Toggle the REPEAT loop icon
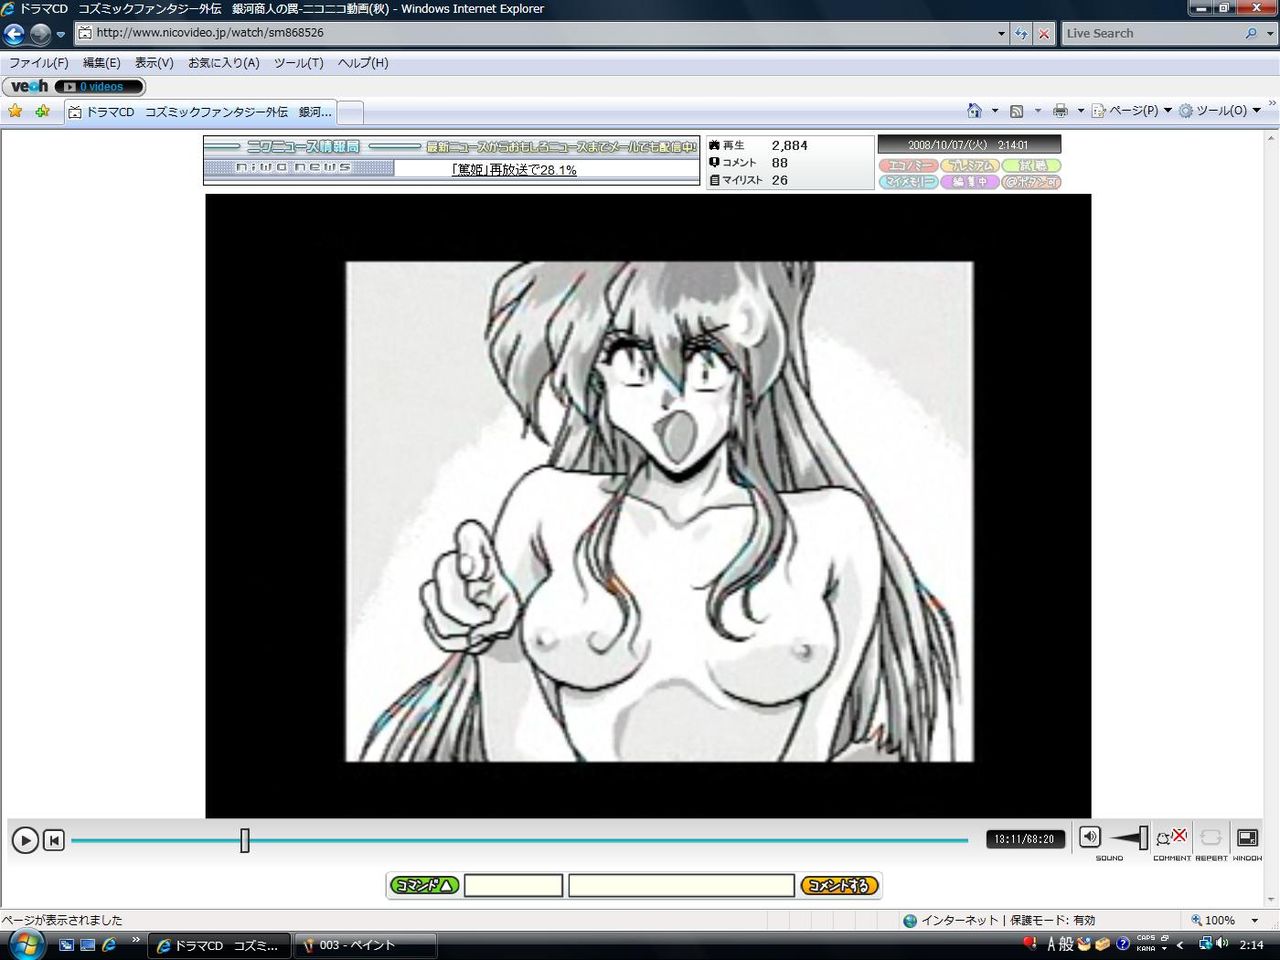This screenshot has width=1280, height=960. (1210, 837)
